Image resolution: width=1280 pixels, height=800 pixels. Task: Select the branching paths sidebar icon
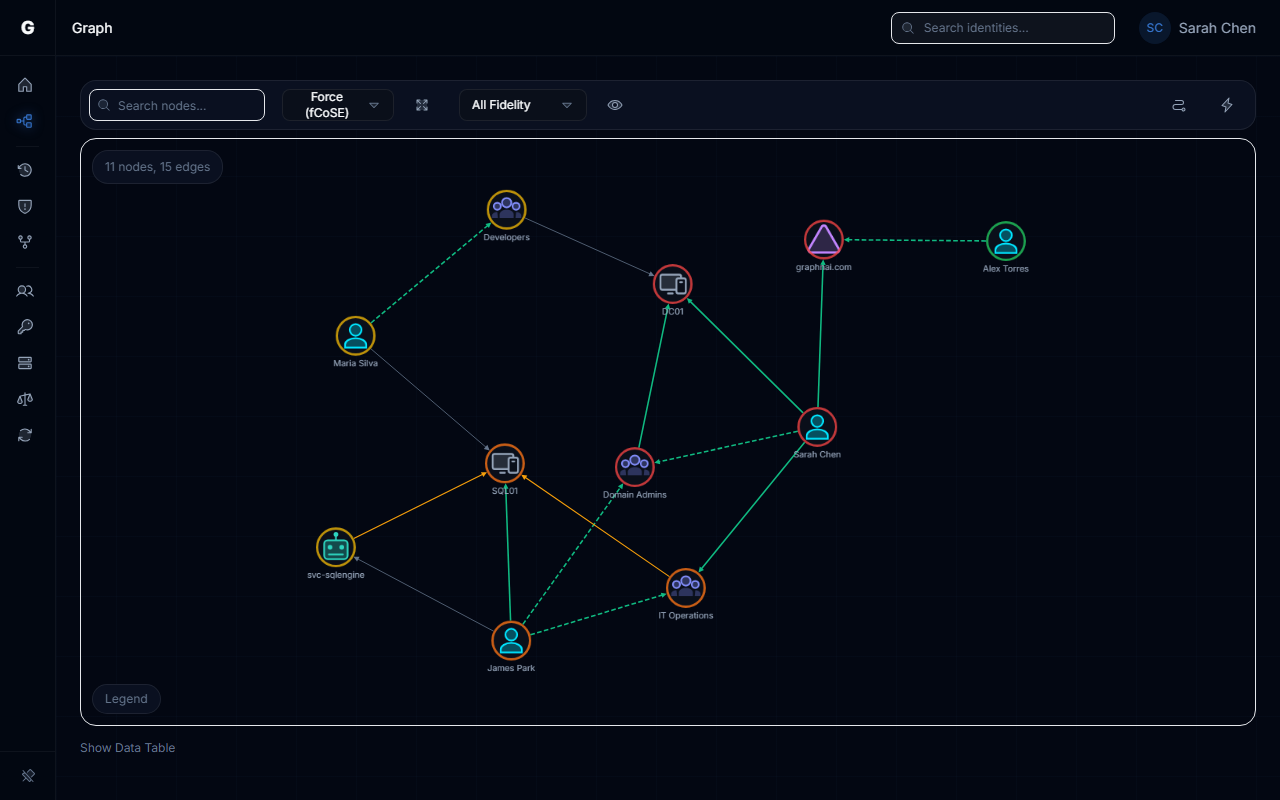(25, 242)
